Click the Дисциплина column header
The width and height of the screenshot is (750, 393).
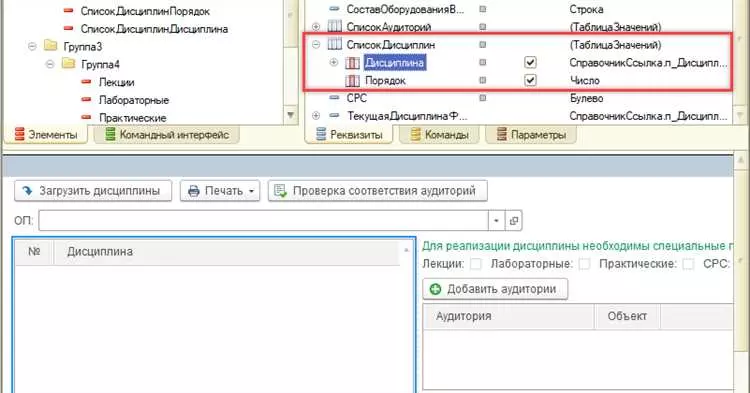227,252
